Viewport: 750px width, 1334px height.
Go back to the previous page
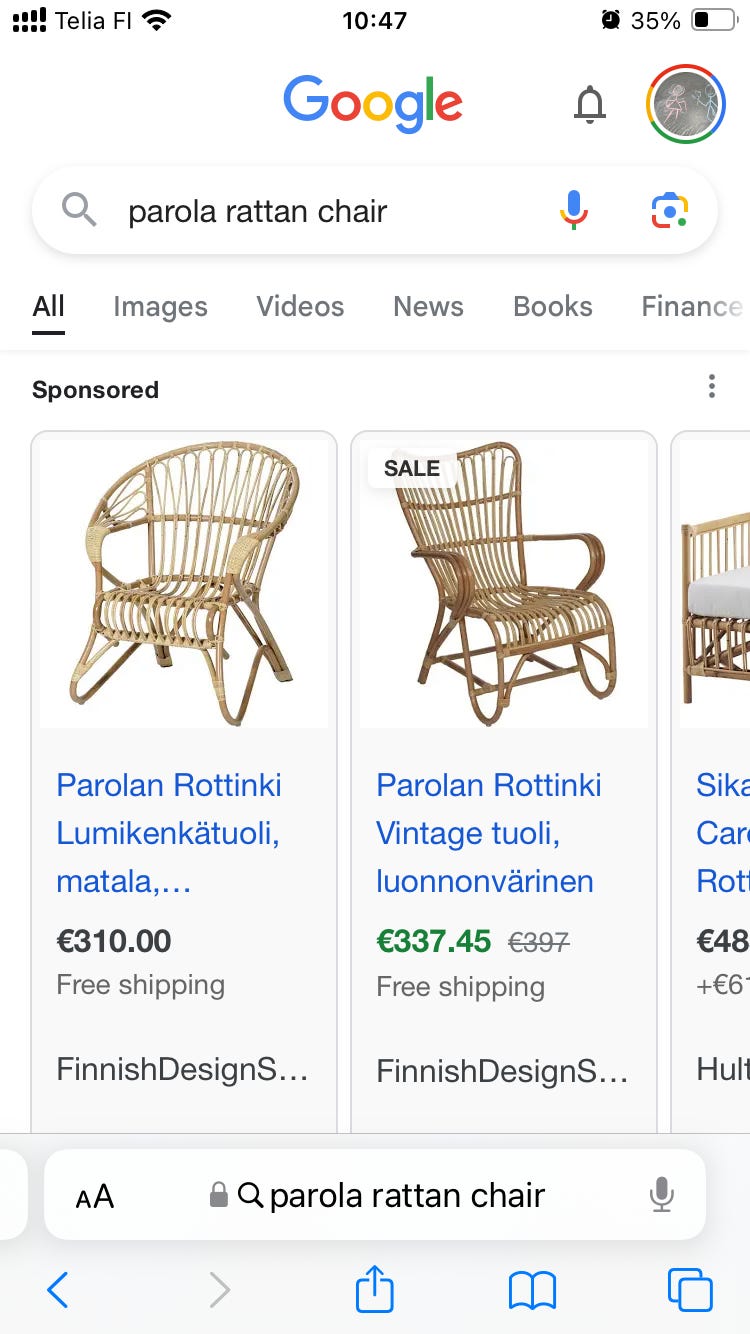[x=58, y=1289]
